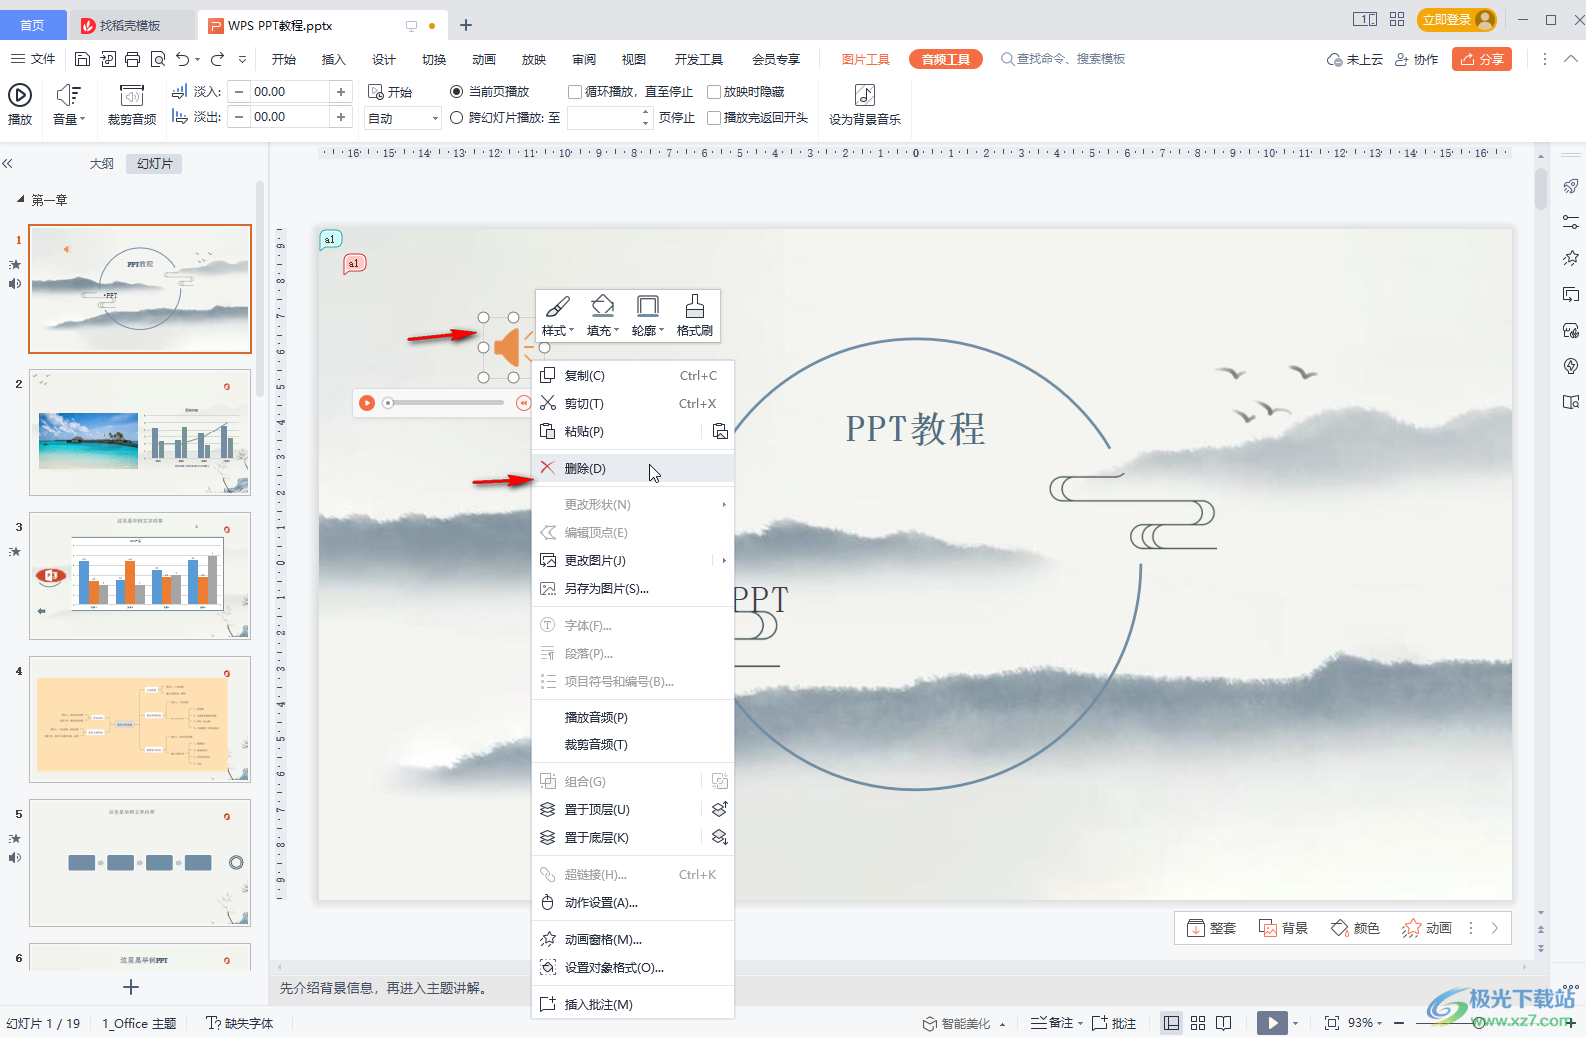Screen dimensions: 1586x1037
Task: Switch to 大纲 outline view tab
Action: tap(101, 163)
